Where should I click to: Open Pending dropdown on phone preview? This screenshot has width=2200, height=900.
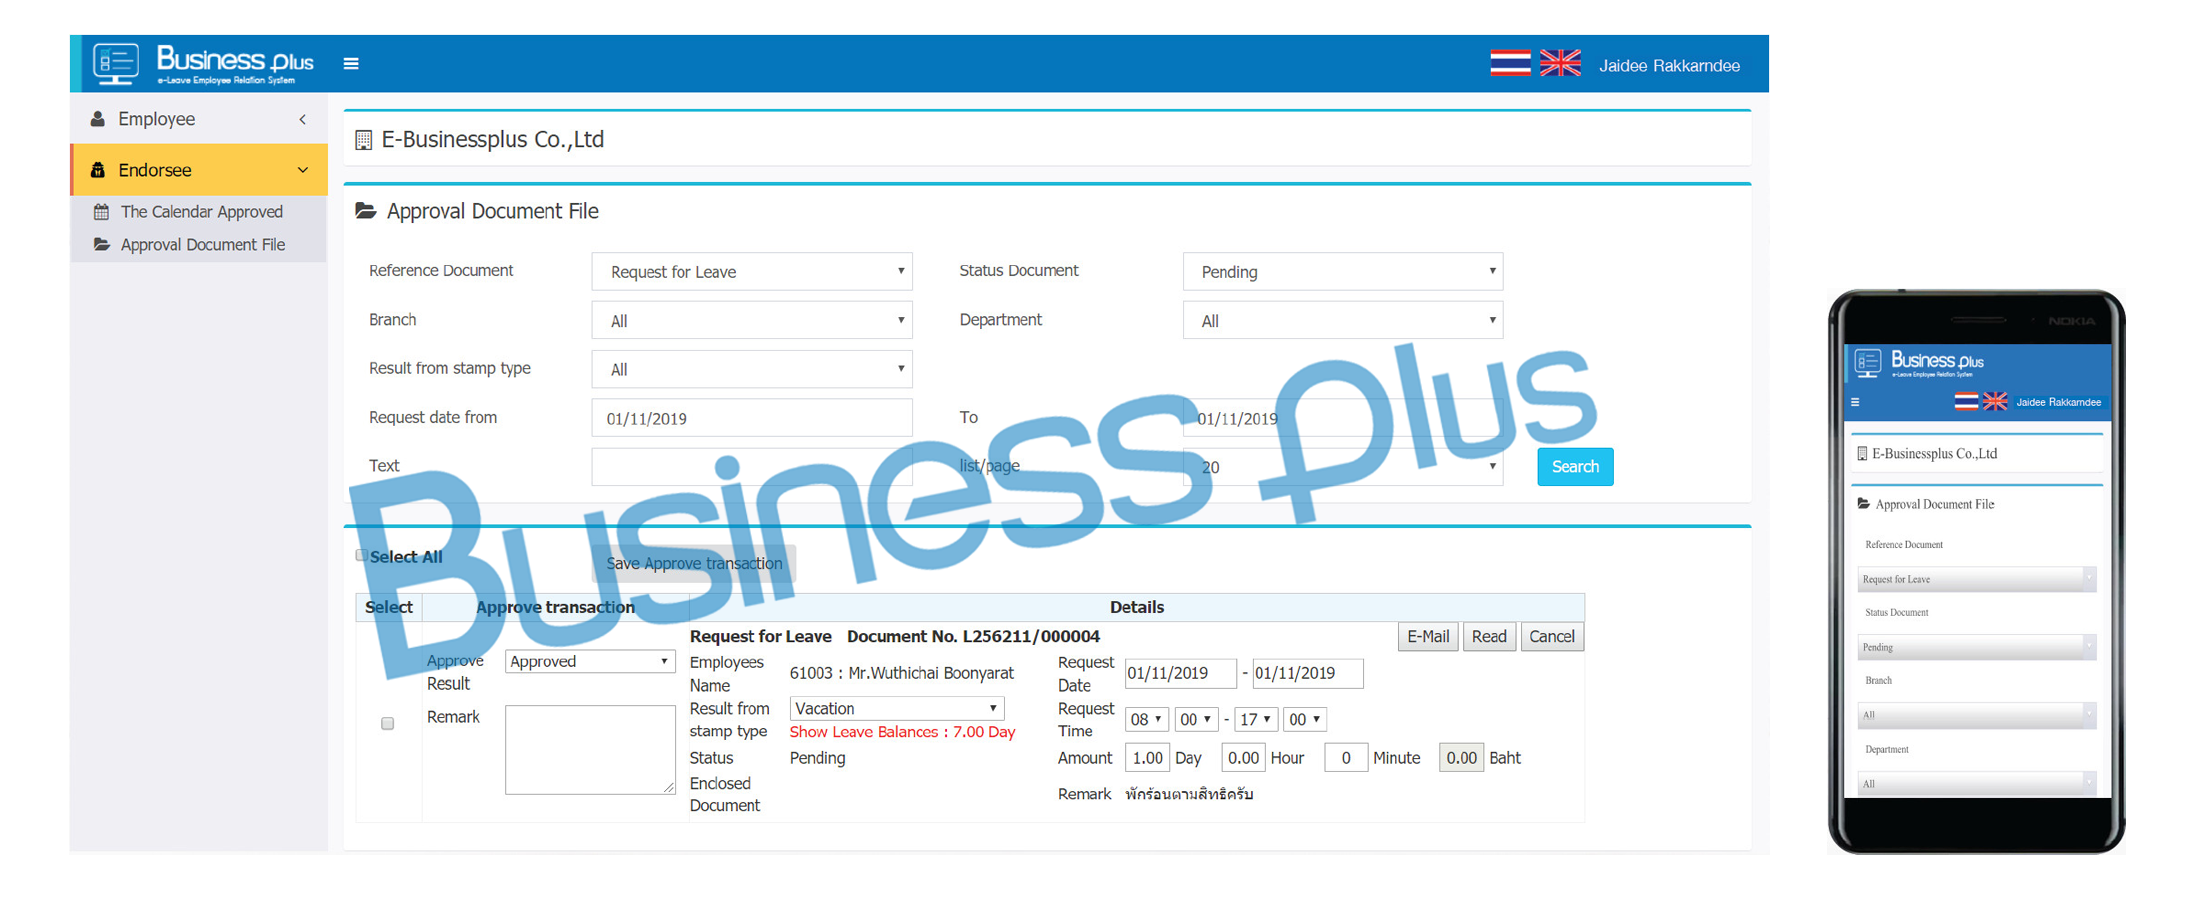coord(1976,647)
